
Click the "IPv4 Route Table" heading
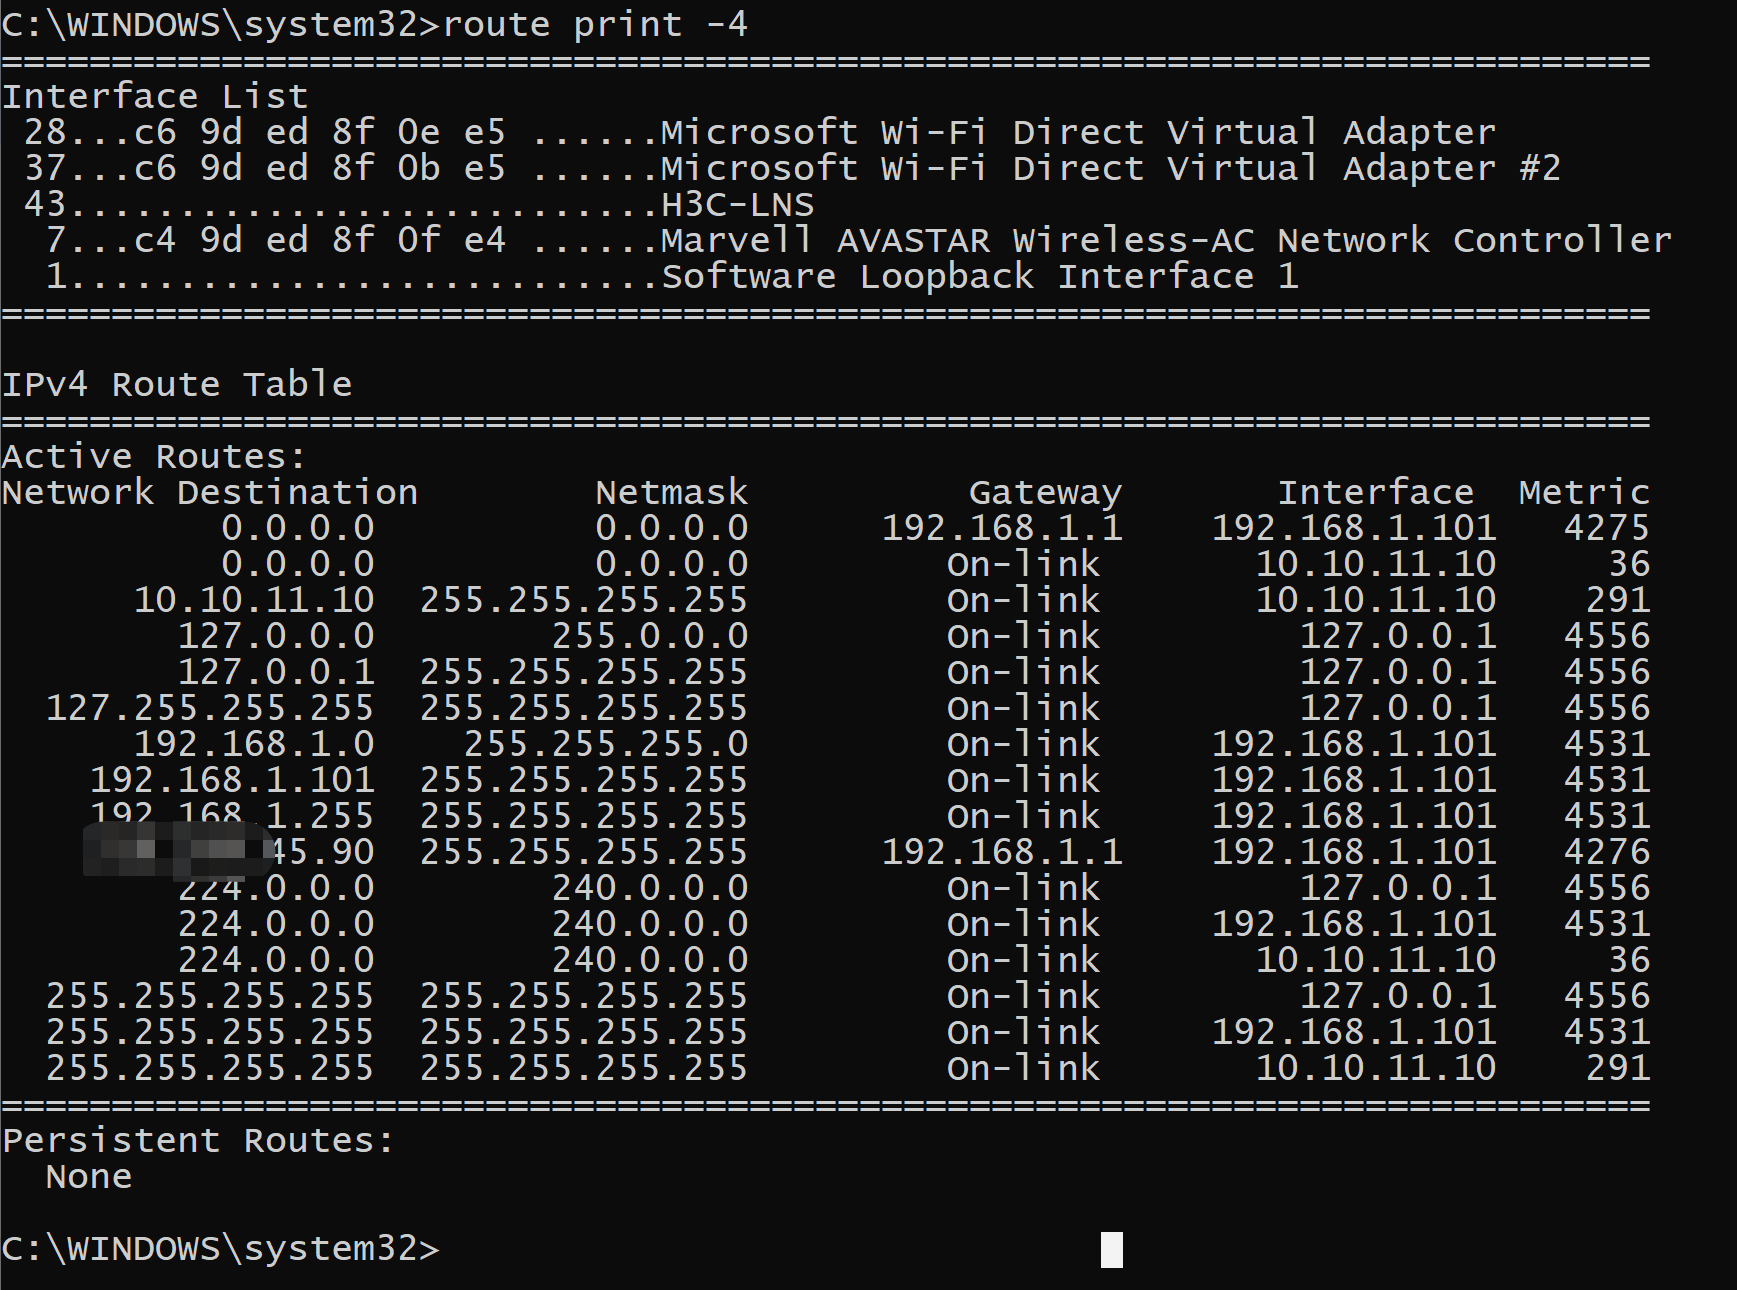click(x=177, y=384)
